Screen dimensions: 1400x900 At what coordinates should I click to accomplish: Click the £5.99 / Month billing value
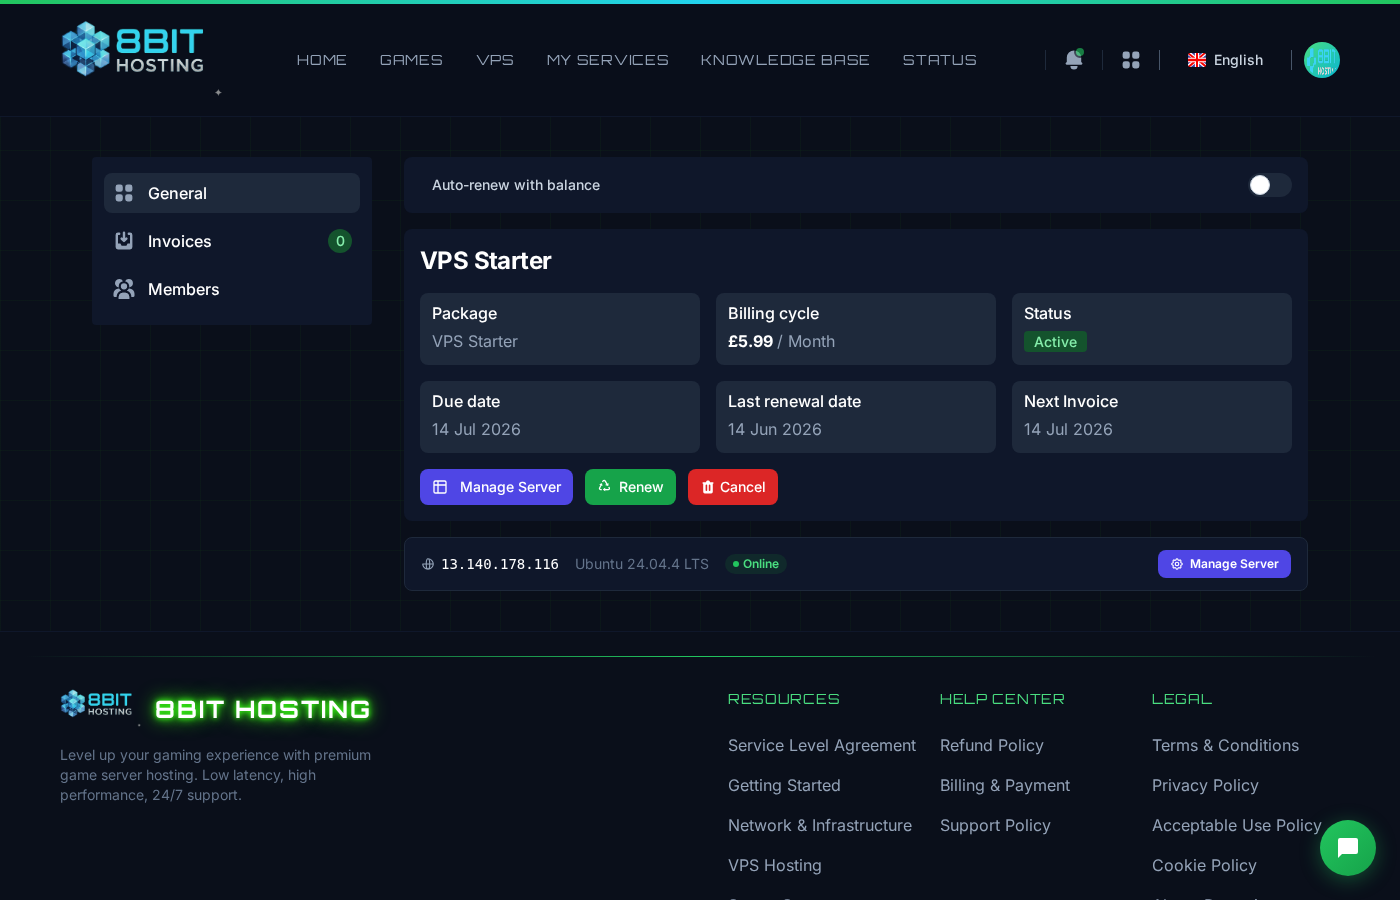pyautogui.click(x=781, y=341)
